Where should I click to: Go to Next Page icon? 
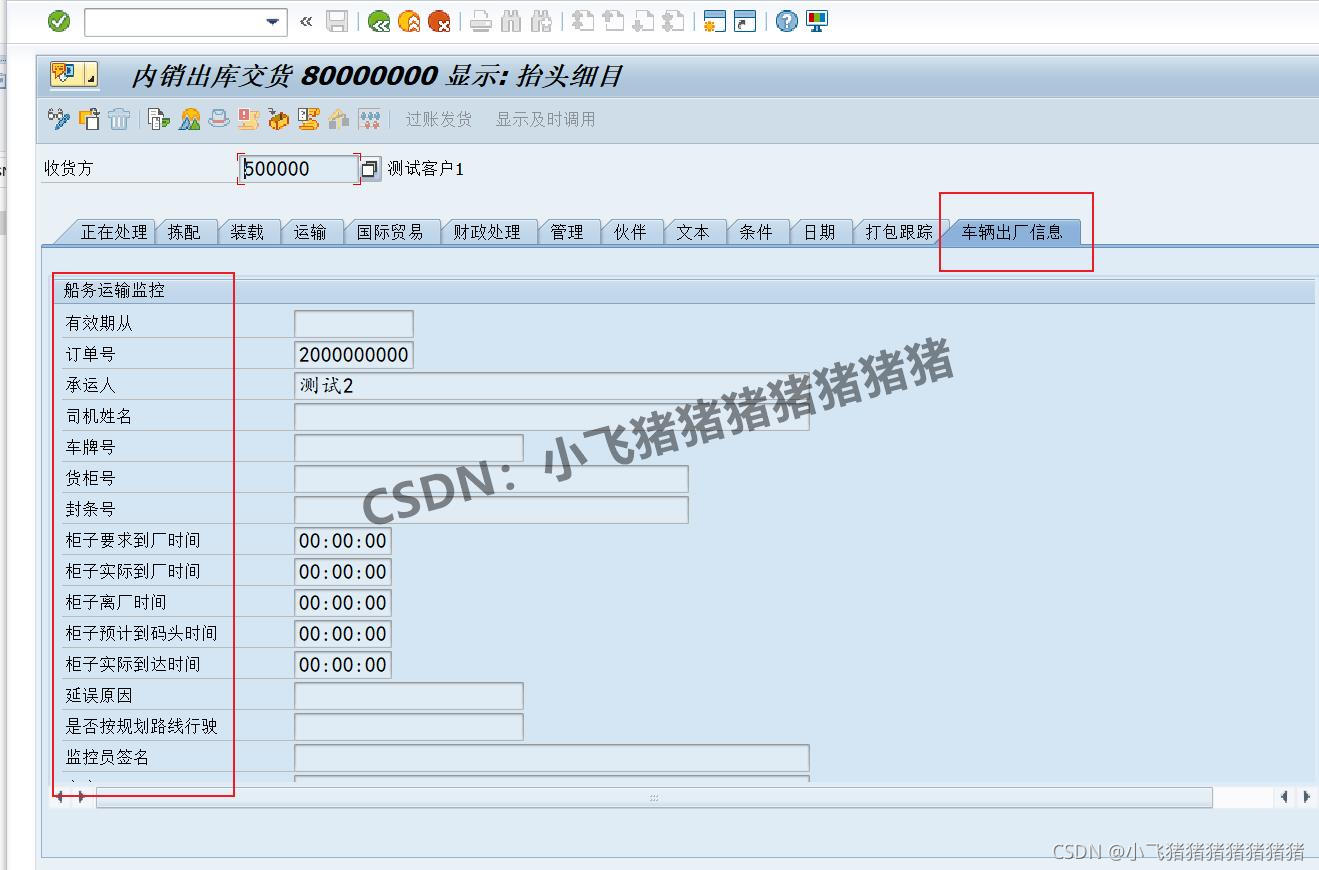coord(643,21)
